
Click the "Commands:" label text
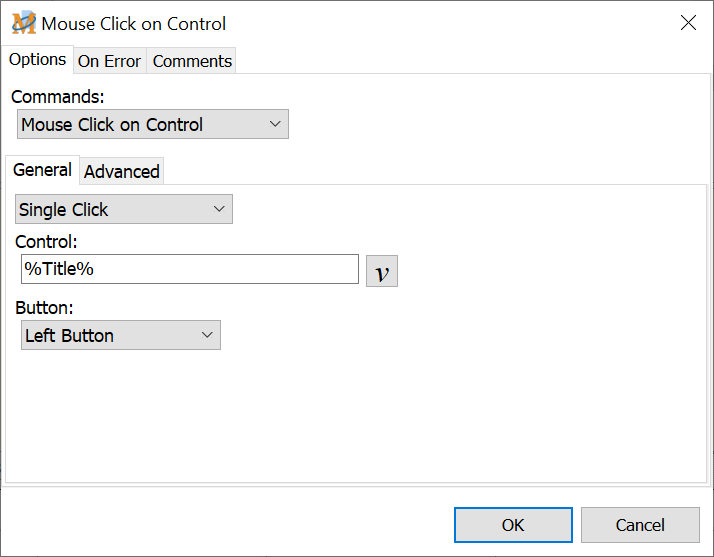[x=57, y=97]
